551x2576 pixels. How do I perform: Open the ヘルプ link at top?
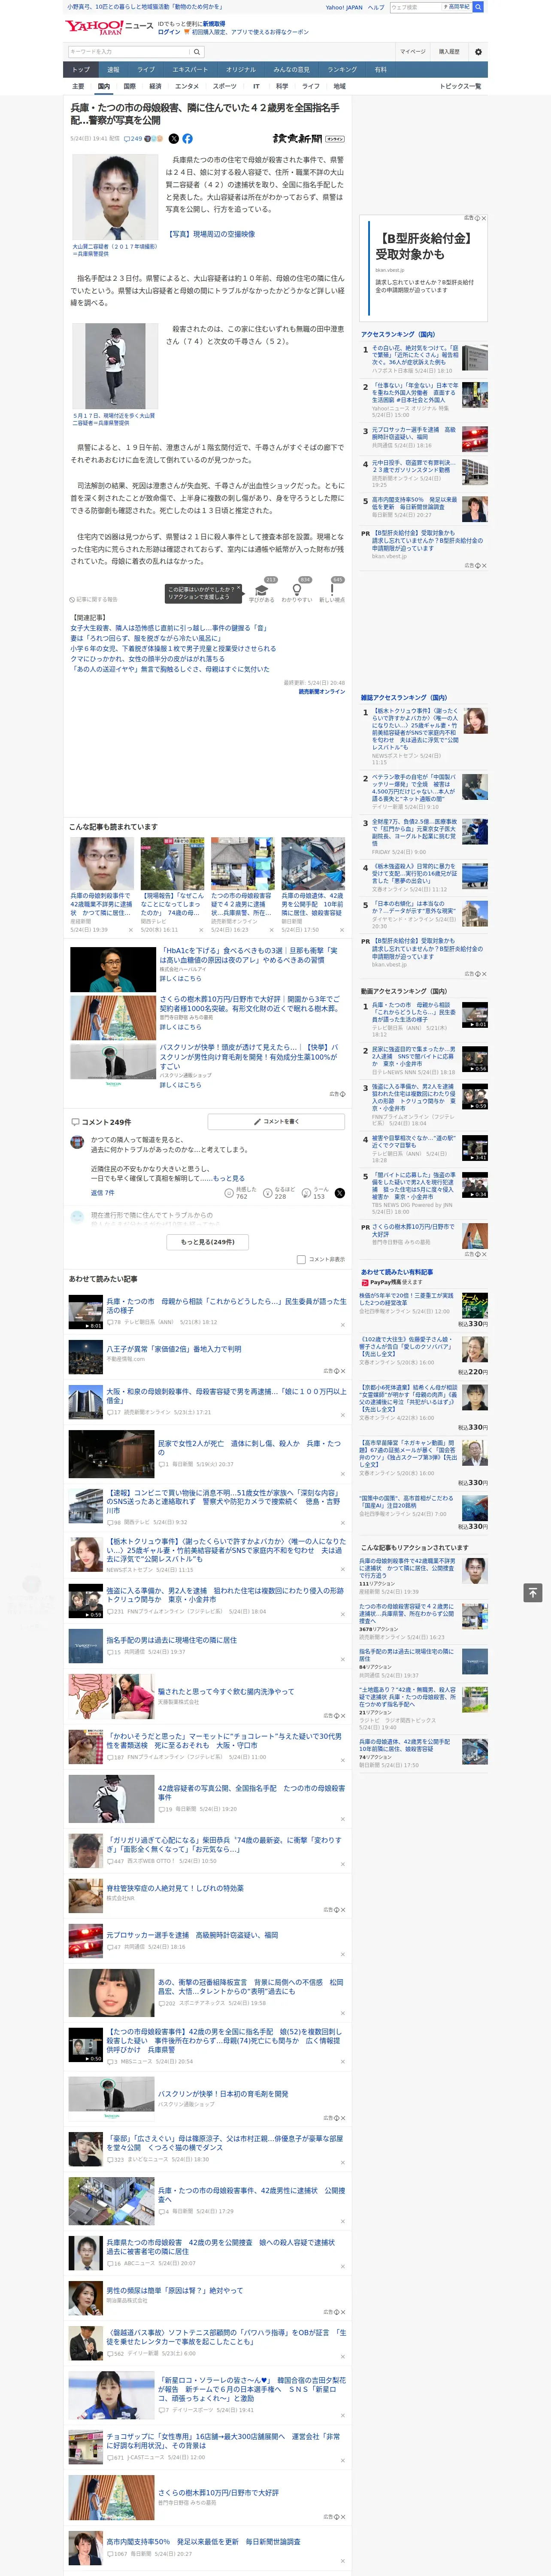(376, 7)
